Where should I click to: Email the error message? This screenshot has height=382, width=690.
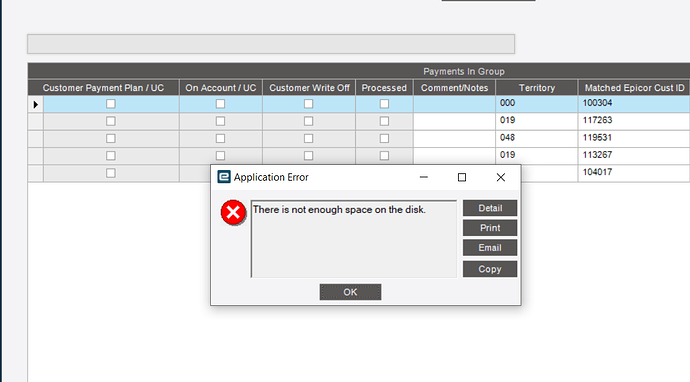(x=490, y=248)
